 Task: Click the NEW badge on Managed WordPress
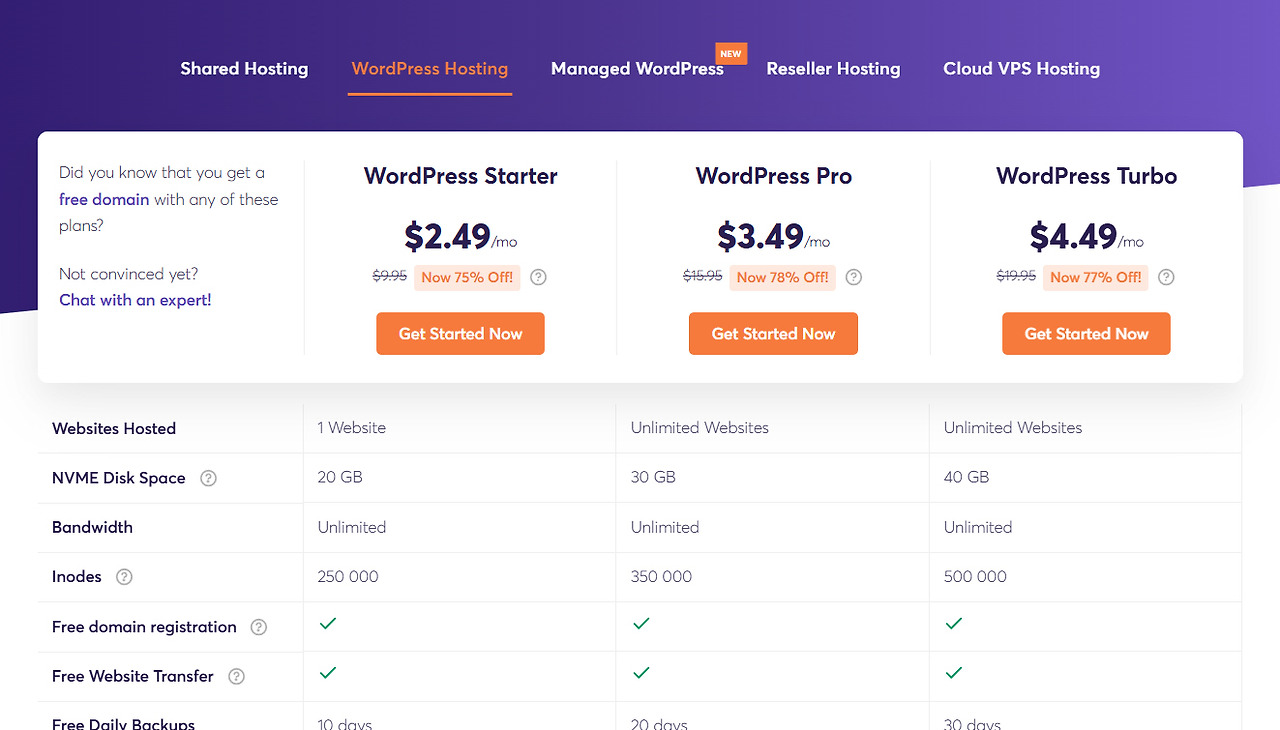coord(731,54)
